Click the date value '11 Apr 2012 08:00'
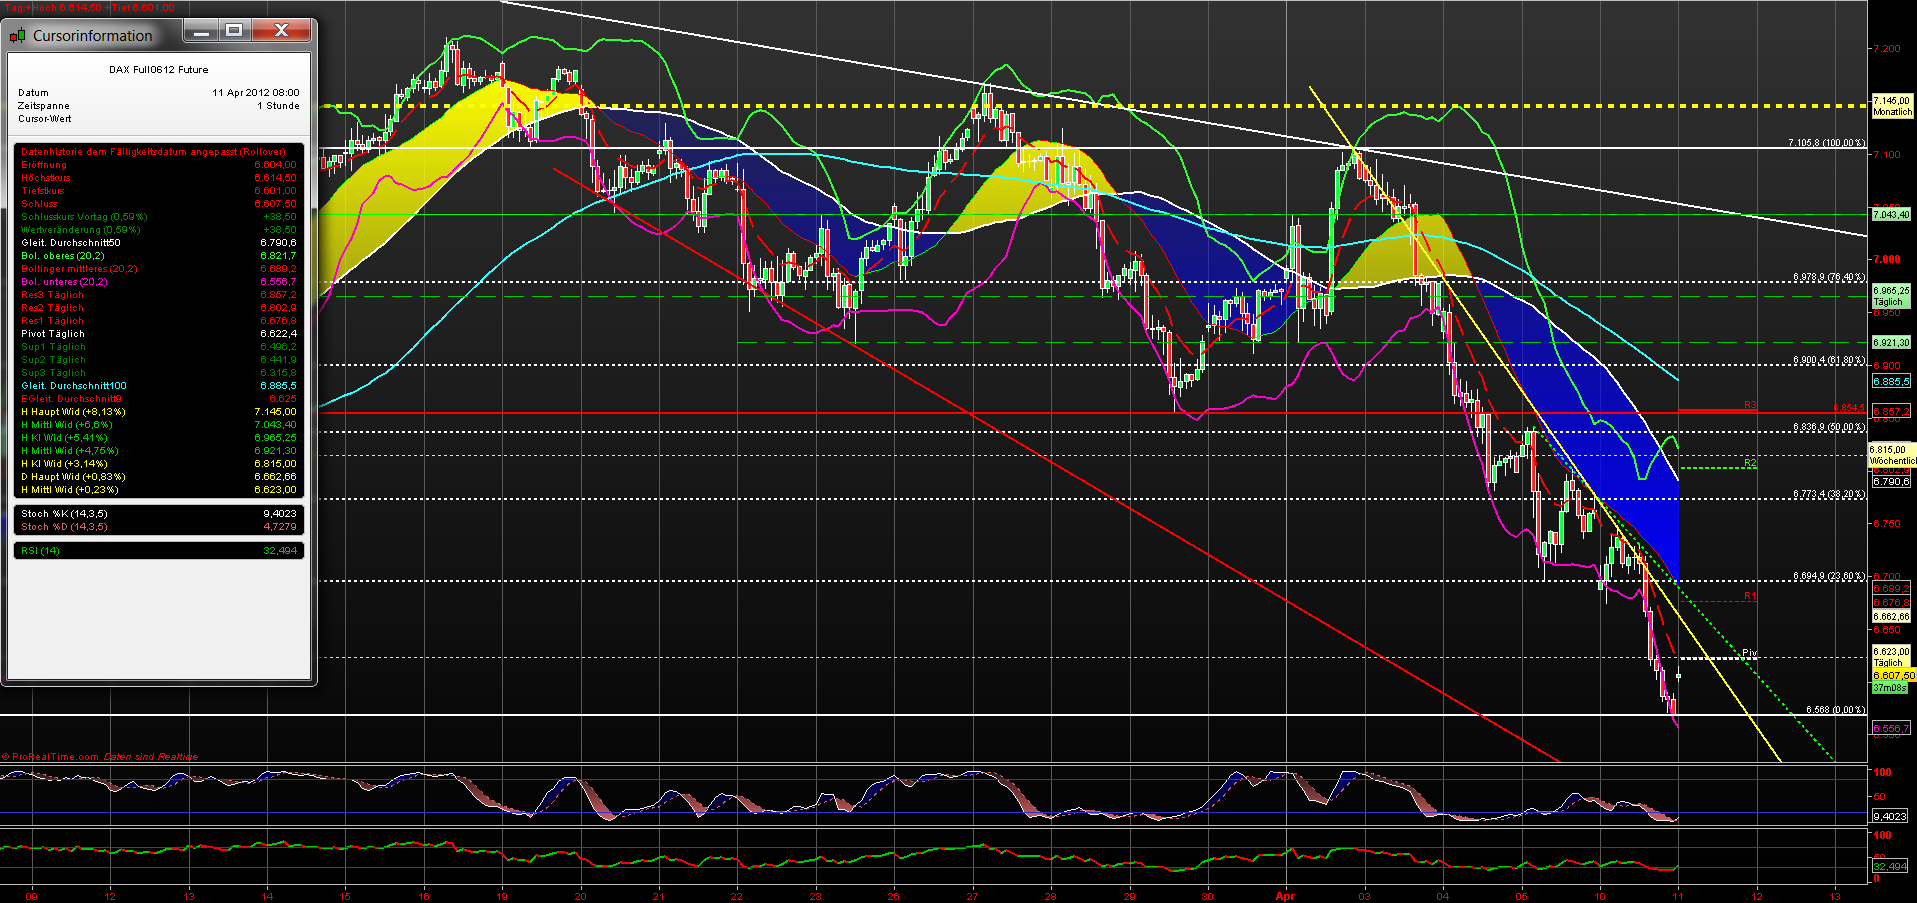 pos(255,93)
